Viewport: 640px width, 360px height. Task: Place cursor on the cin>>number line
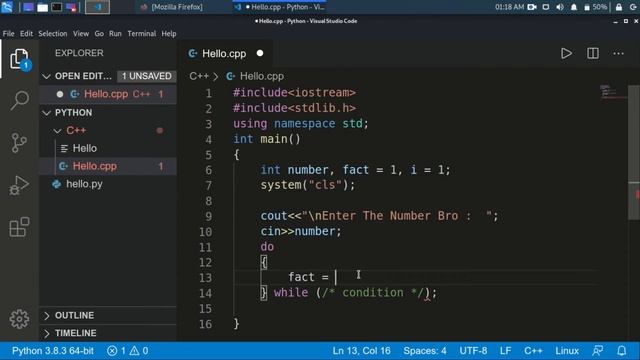coord(300,231)
